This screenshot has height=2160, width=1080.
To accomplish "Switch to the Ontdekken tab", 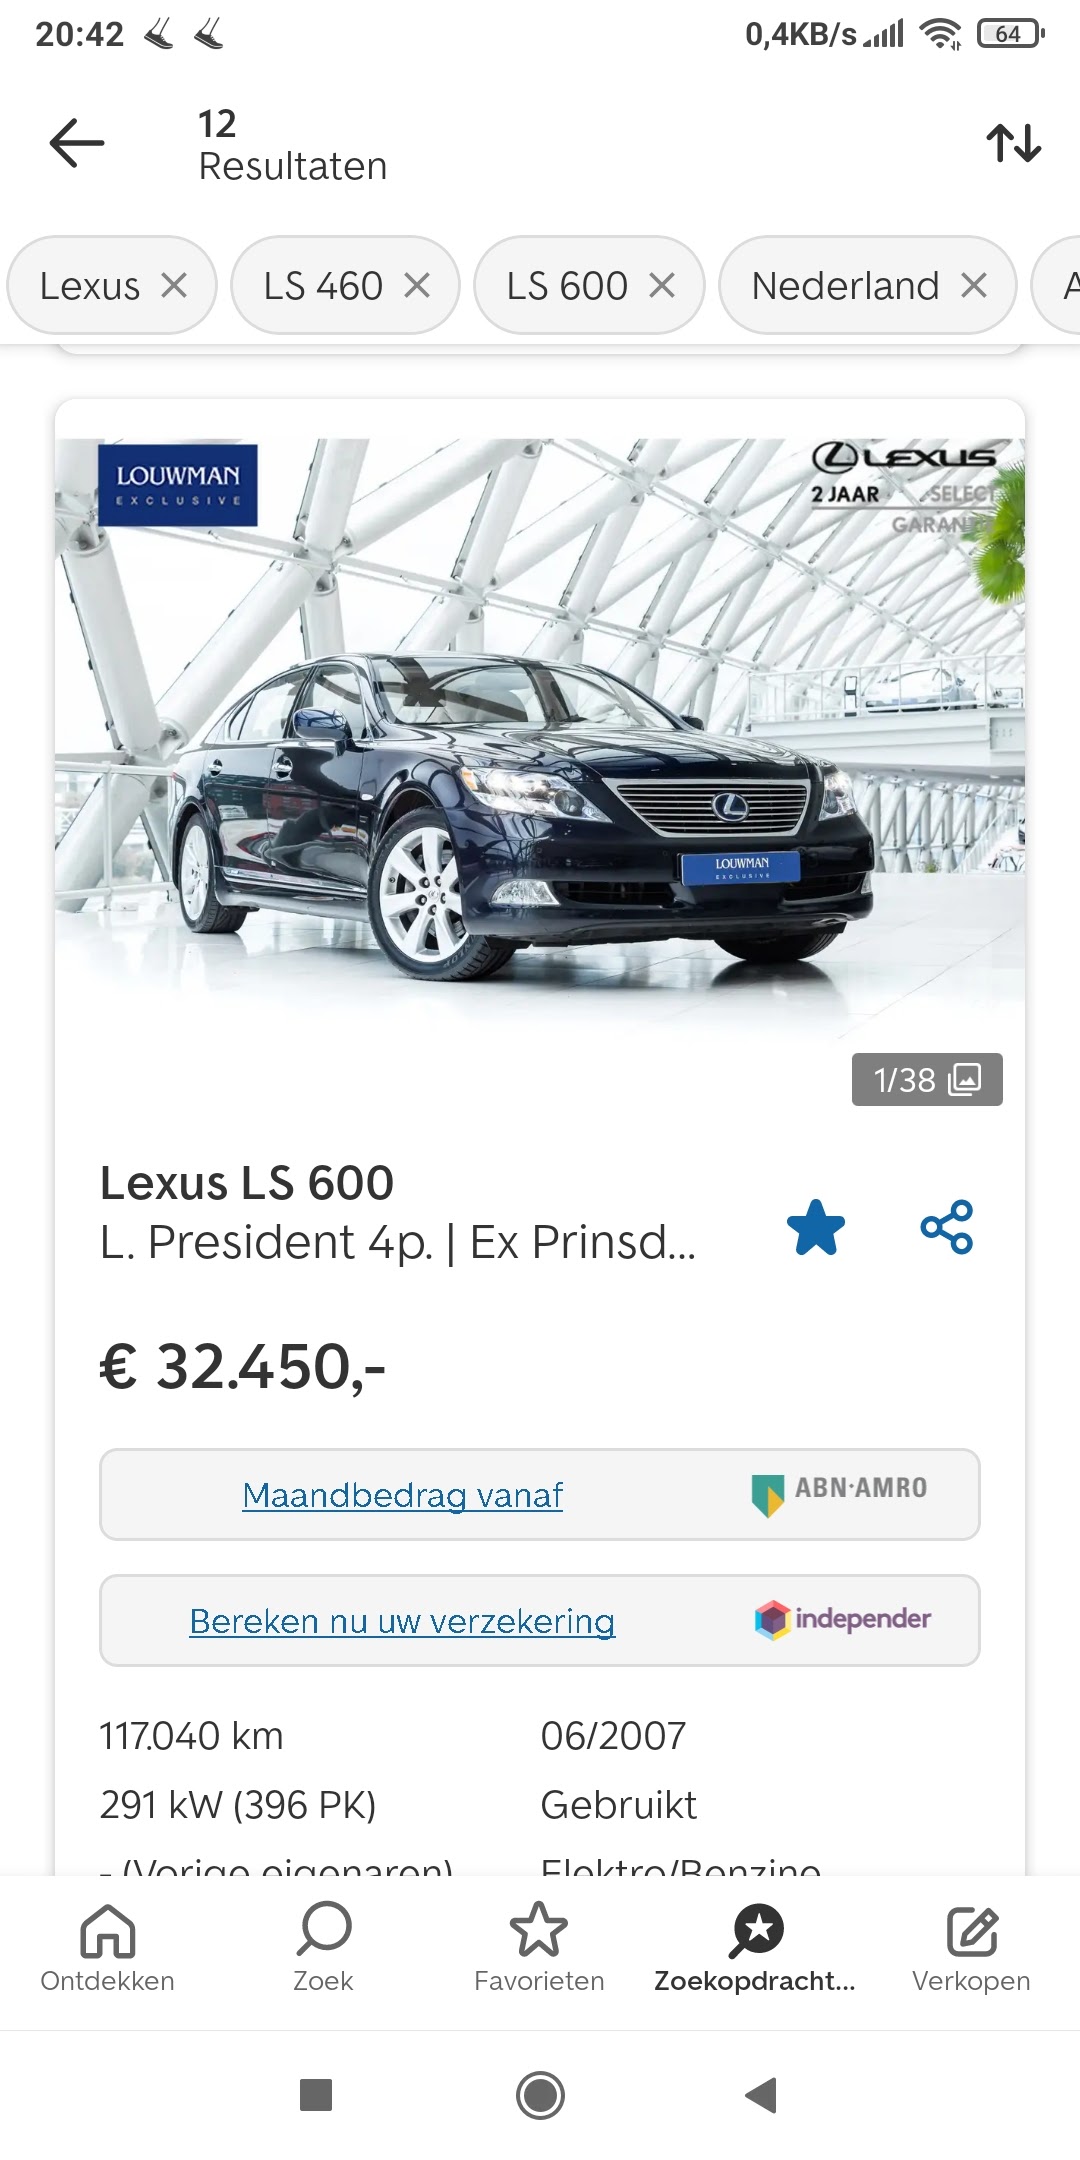I will point(108,1948).
